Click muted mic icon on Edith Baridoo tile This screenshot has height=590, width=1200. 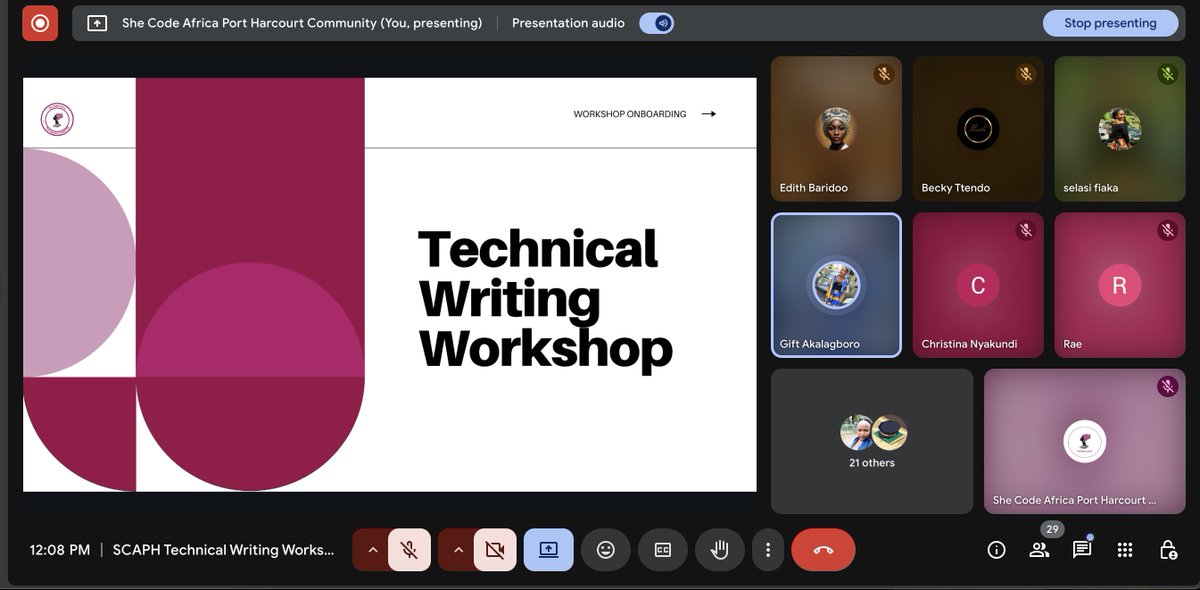pyautogui.click(x=883, y=74)
